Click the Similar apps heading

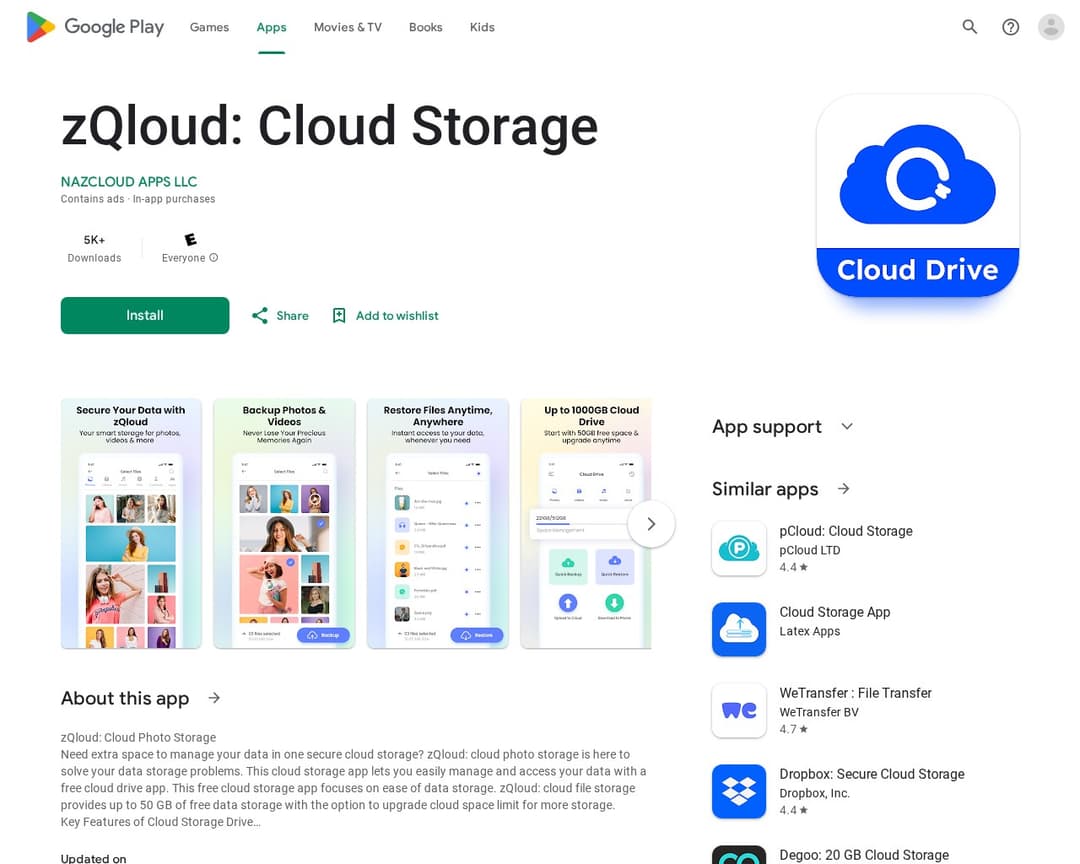(x=765, y=488)
